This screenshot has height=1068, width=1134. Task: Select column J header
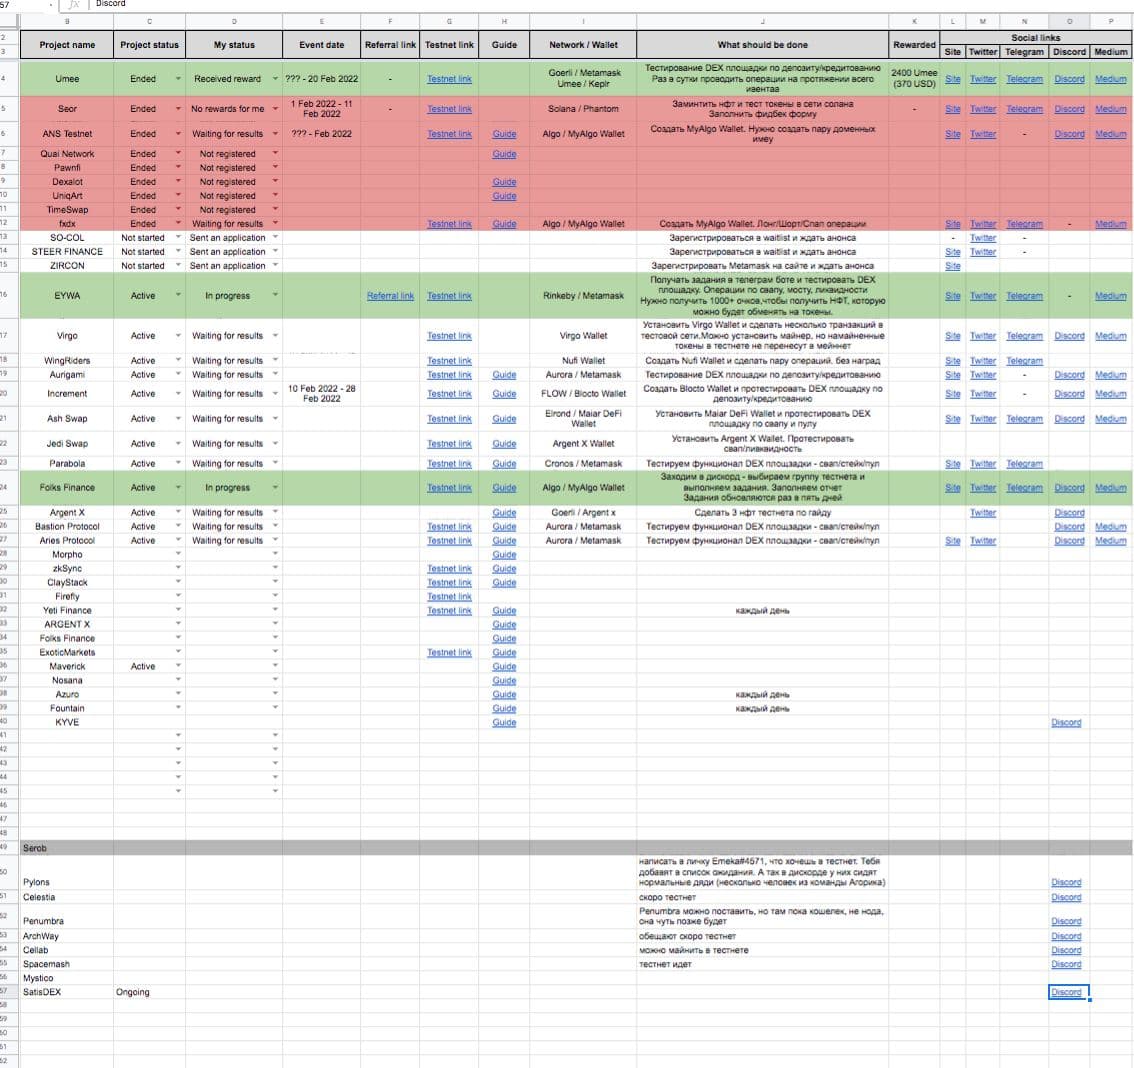762,22
